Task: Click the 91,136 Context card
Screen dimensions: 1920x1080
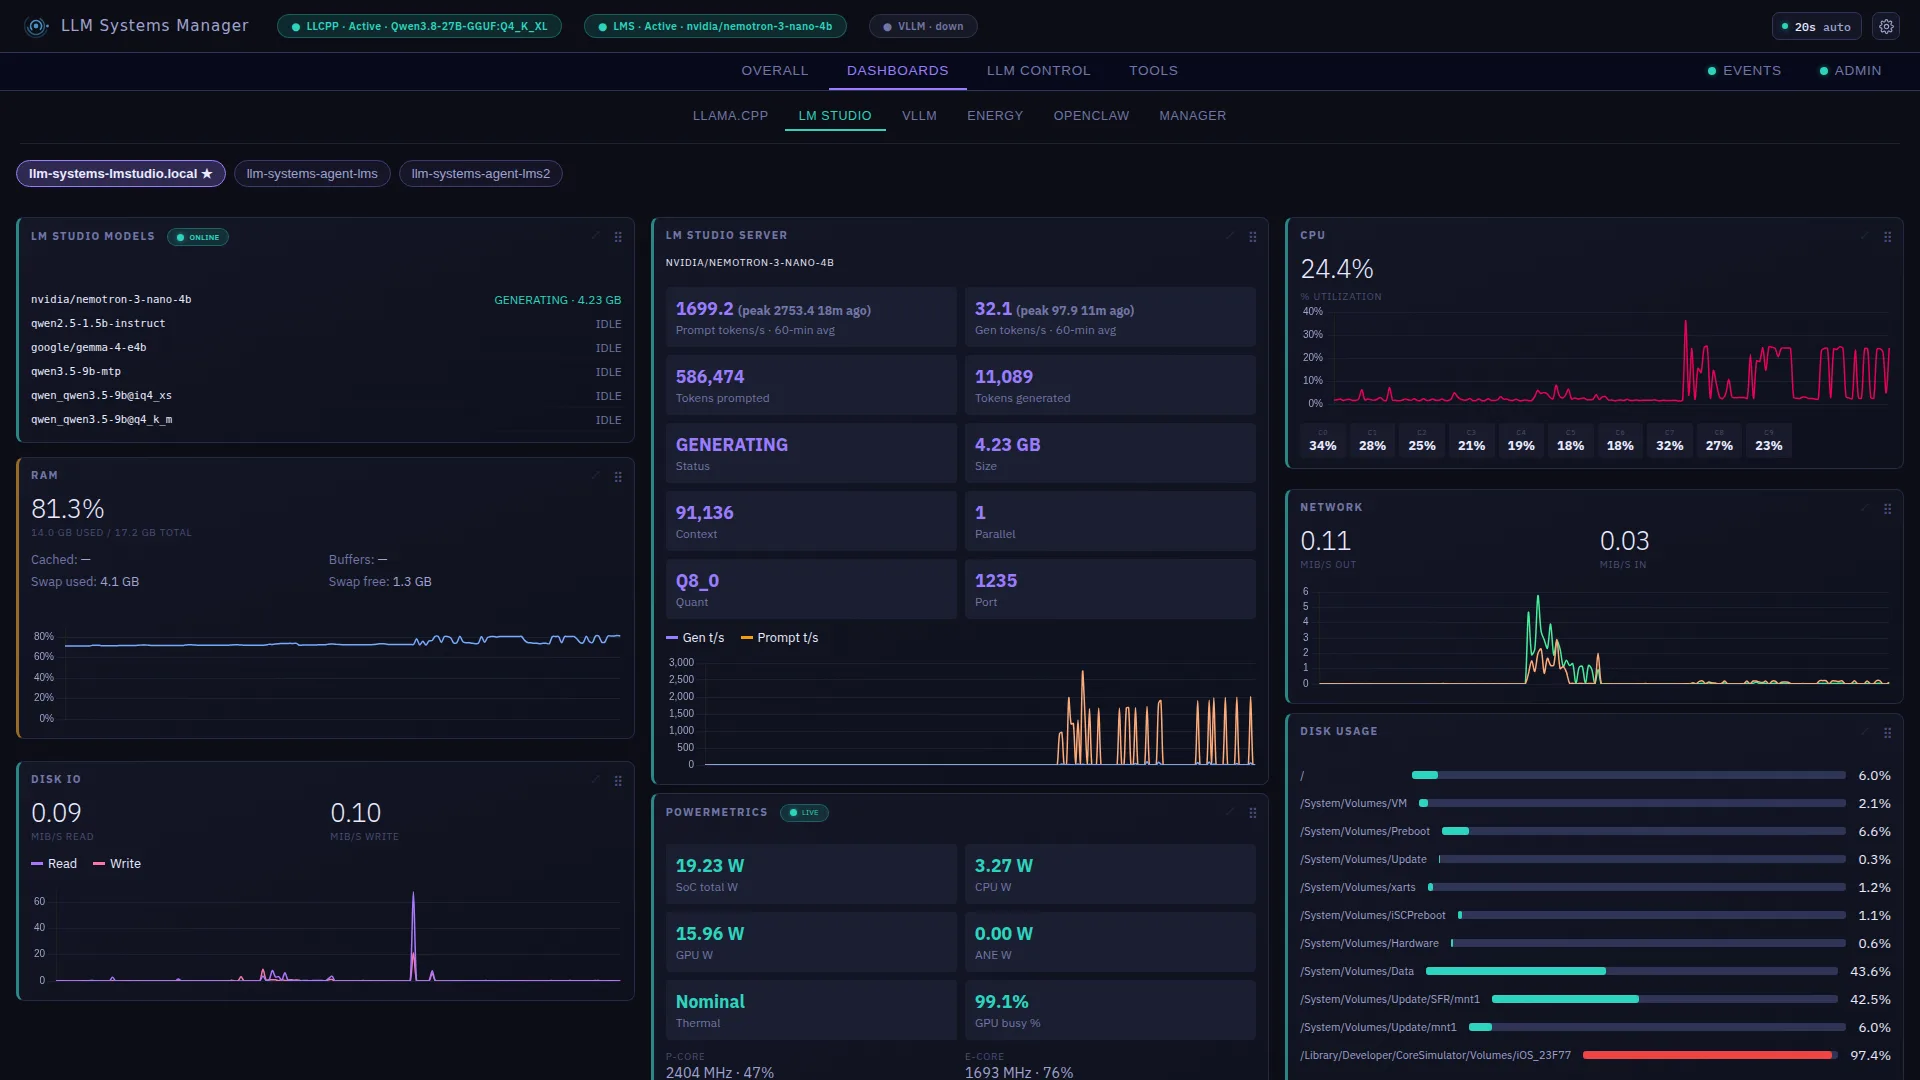Action: tap(811, 521)
